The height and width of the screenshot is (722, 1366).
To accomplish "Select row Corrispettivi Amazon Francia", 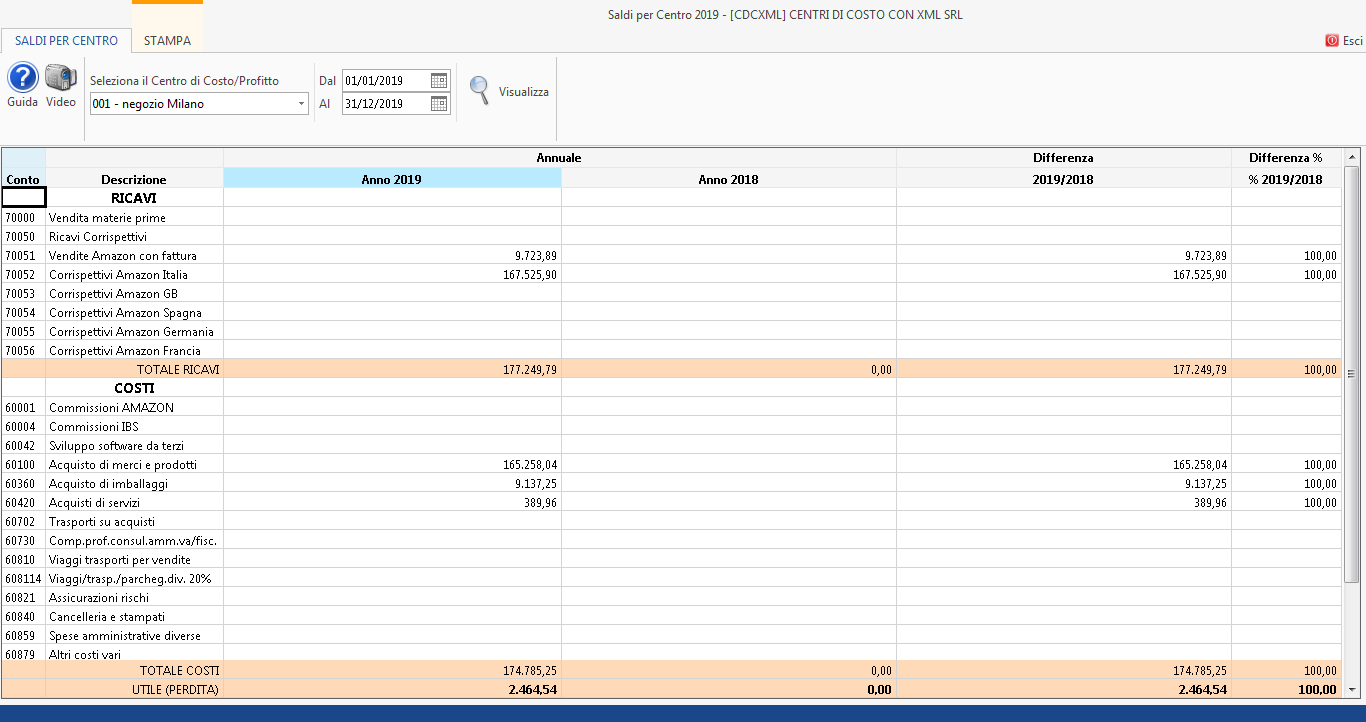I will tap(671, 350).
